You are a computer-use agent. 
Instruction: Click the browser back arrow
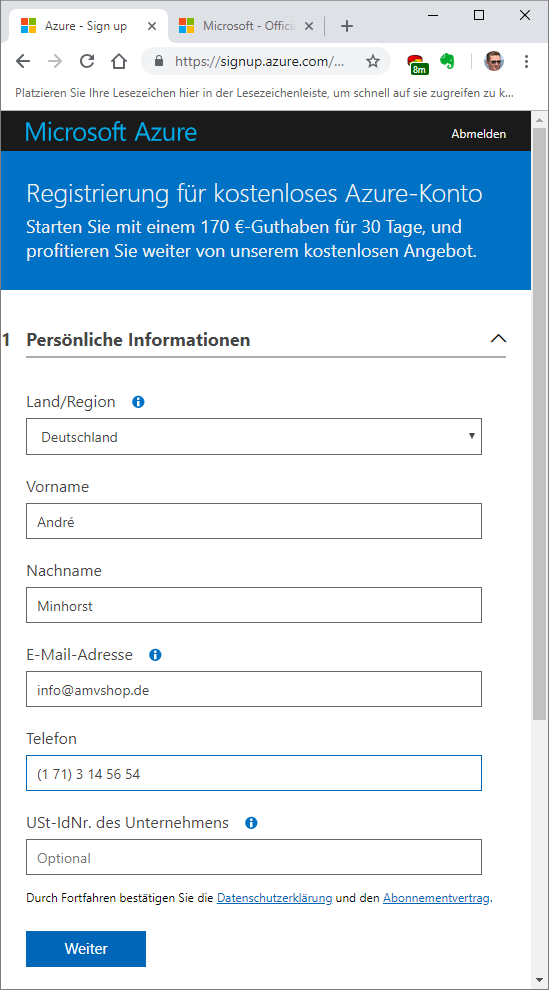pyautogui.click(x=23, y=61)
